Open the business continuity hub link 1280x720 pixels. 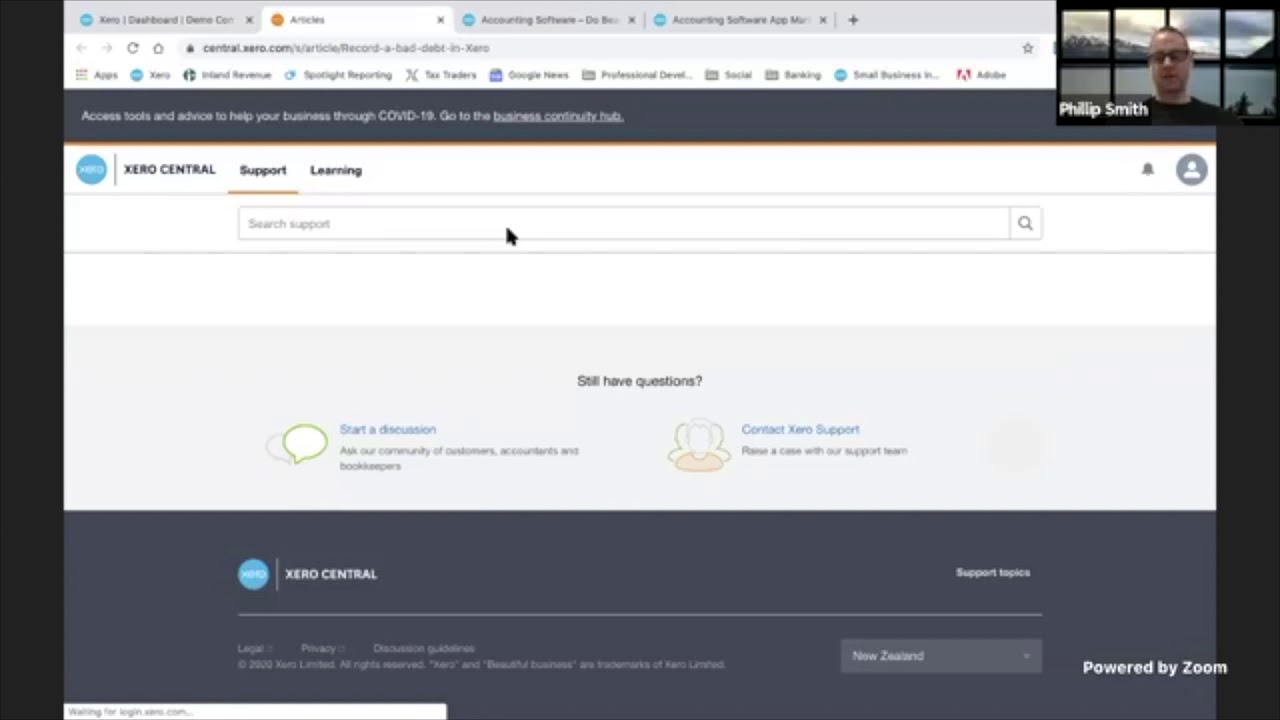point(558,116)
